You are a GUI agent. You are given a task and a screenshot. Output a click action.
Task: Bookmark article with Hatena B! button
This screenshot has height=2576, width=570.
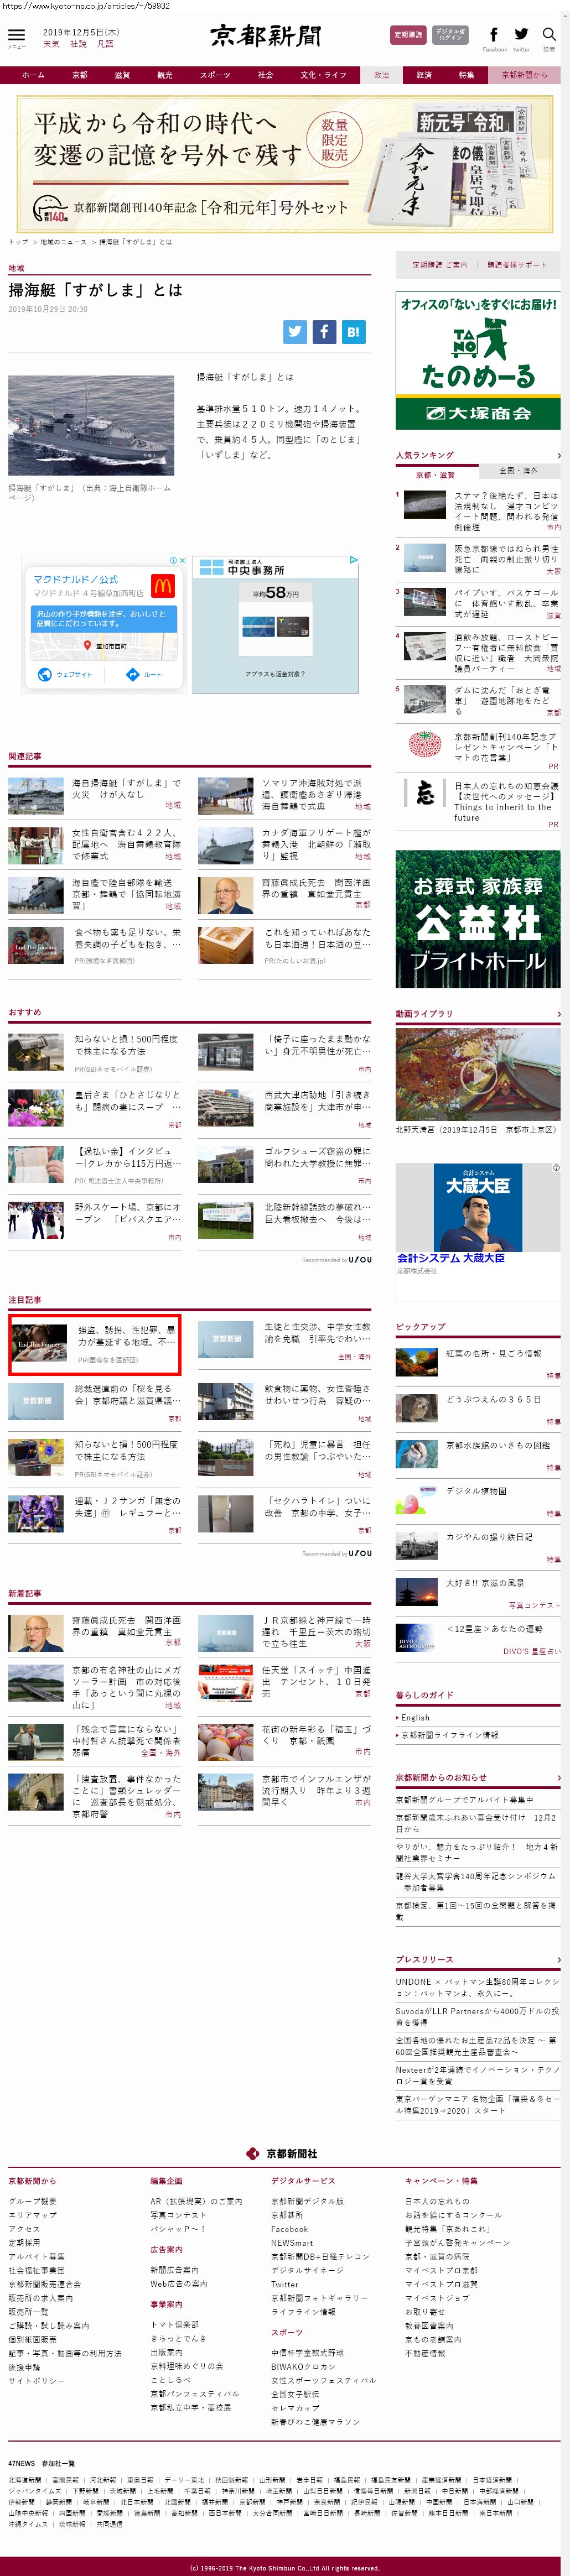353,332
